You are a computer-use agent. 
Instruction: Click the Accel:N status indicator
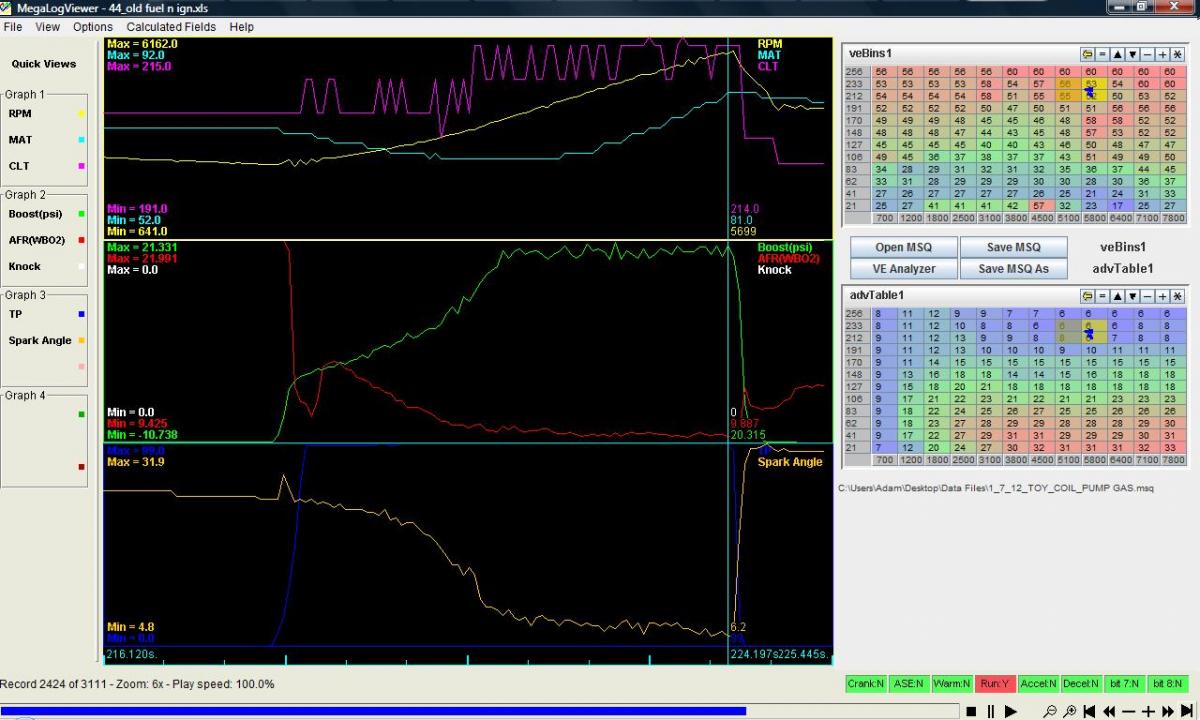pyautogui.click(x=1037, y=684)
